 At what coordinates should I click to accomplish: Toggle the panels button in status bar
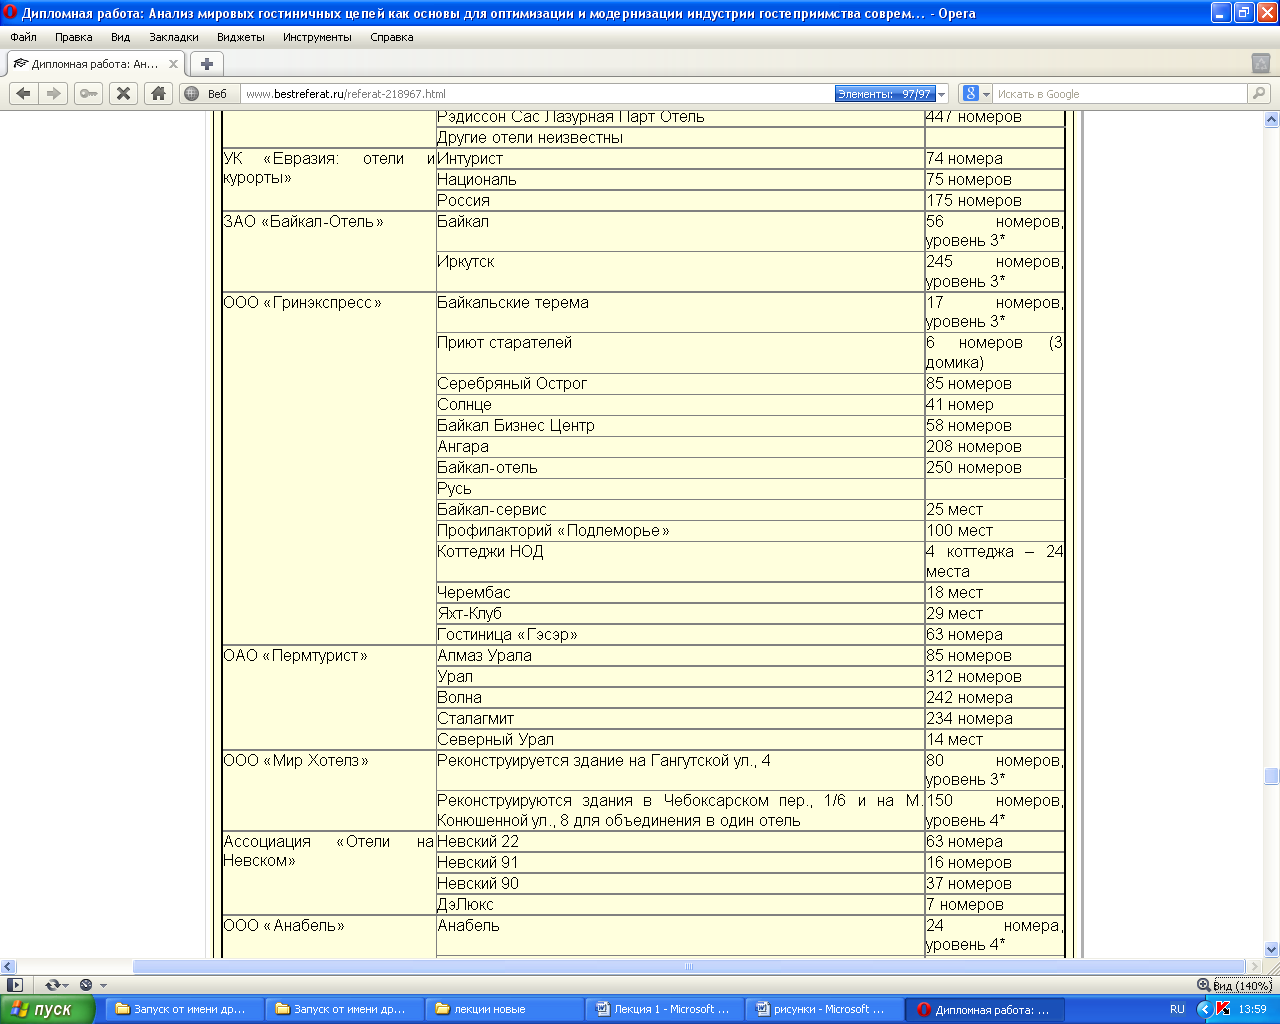[15, 985]
